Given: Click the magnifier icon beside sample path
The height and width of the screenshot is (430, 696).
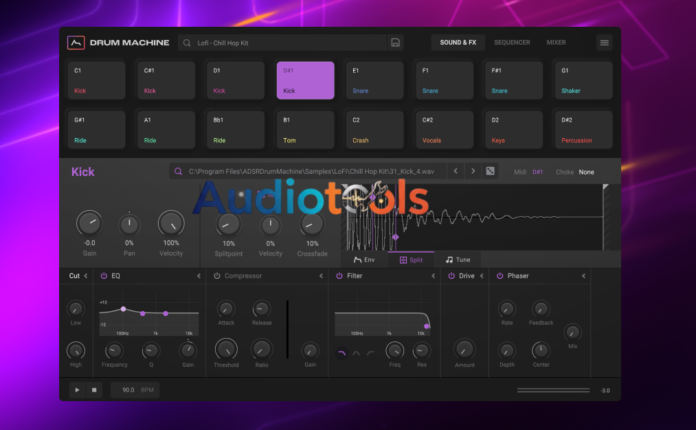Looking at the screenshot, I should coord(179,172).
